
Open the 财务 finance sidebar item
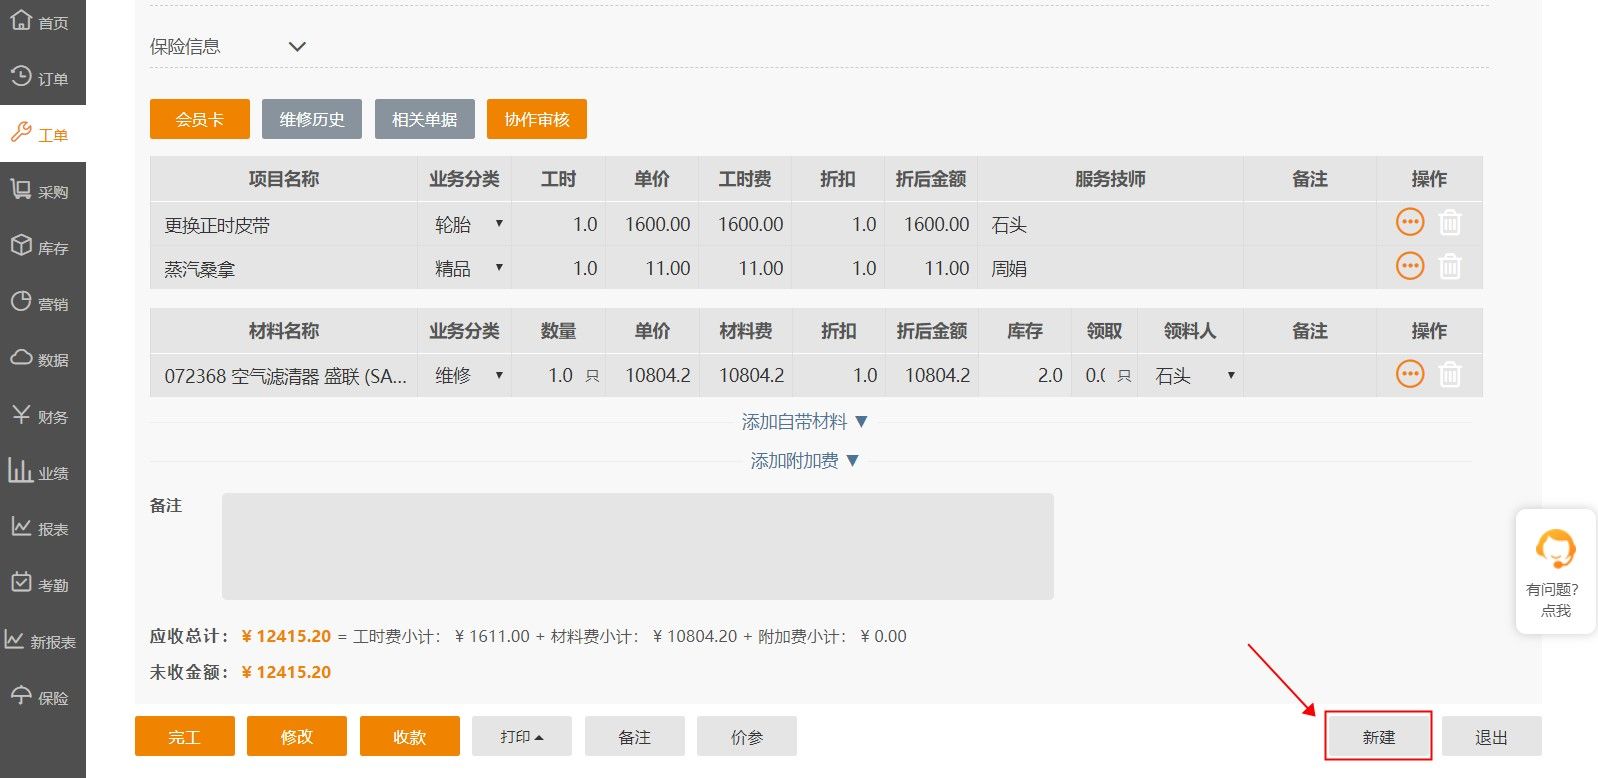(x=42, y=416)
